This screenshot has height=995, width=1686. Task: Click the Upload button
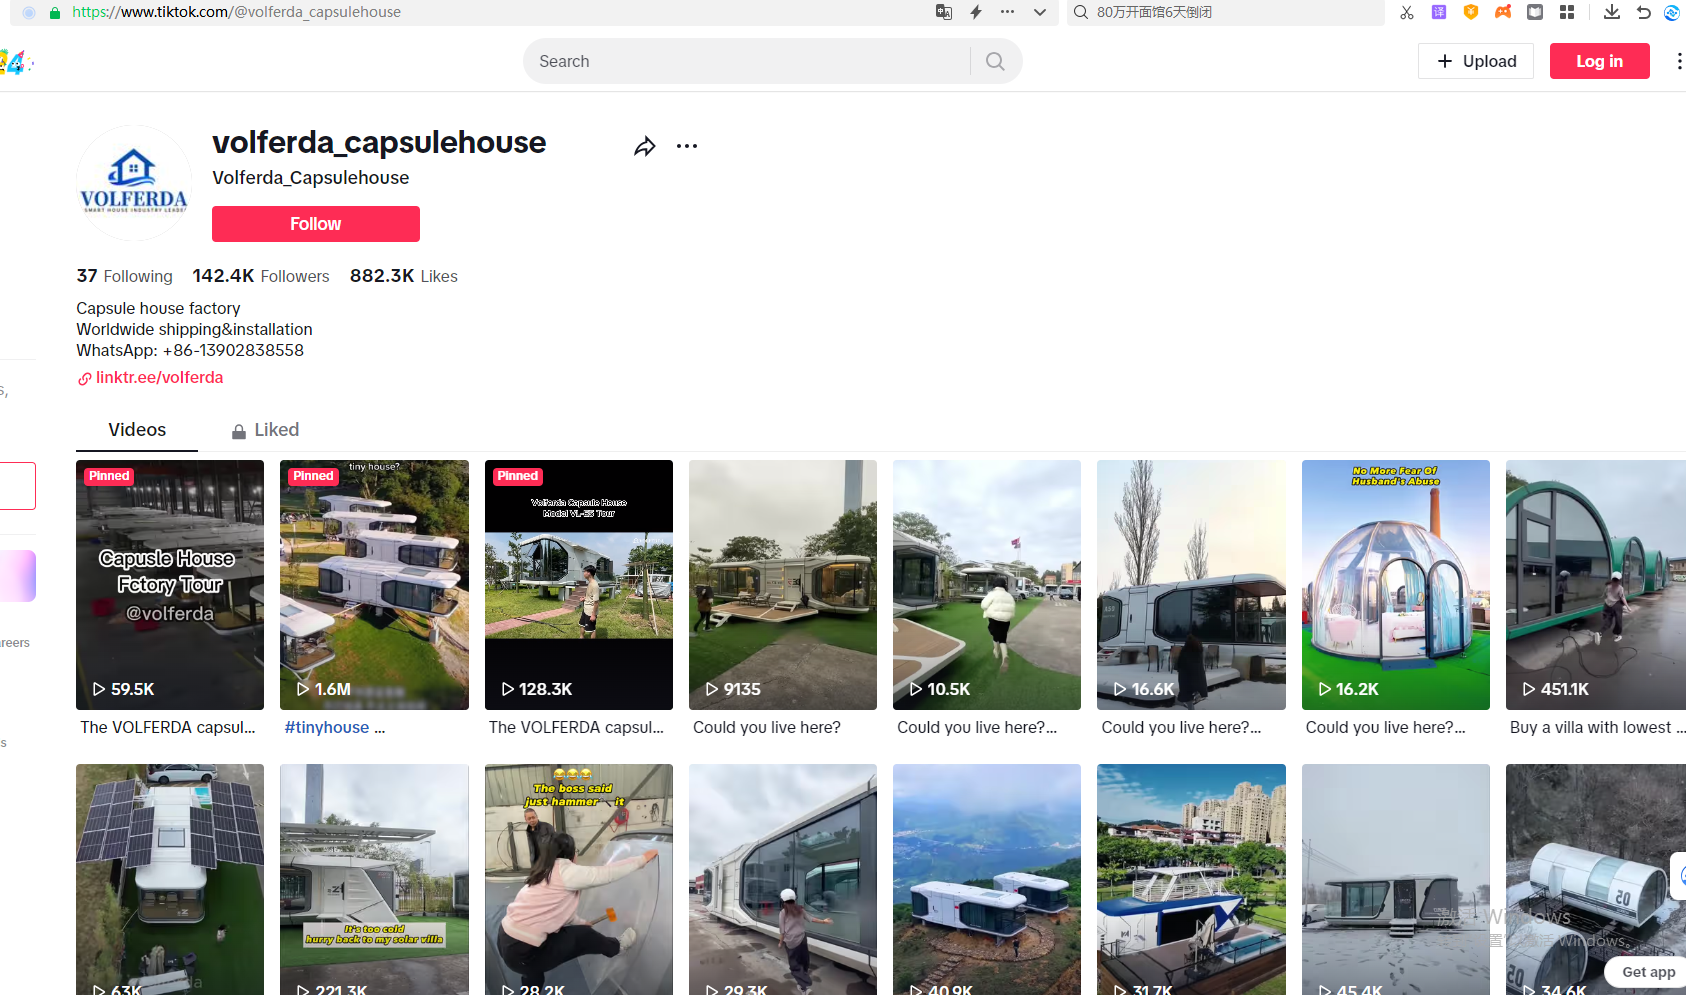(1476, 61)
